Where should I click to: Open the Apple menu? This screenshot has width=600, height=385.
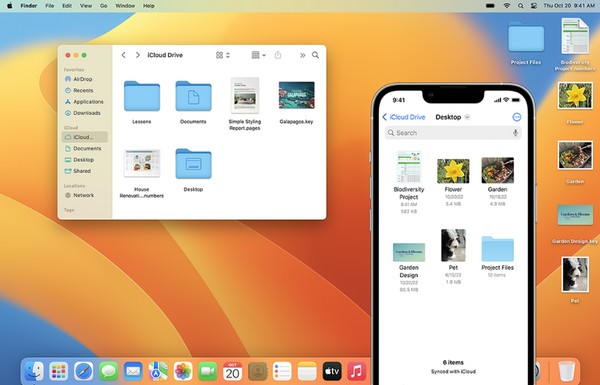(x=10, y=6)
